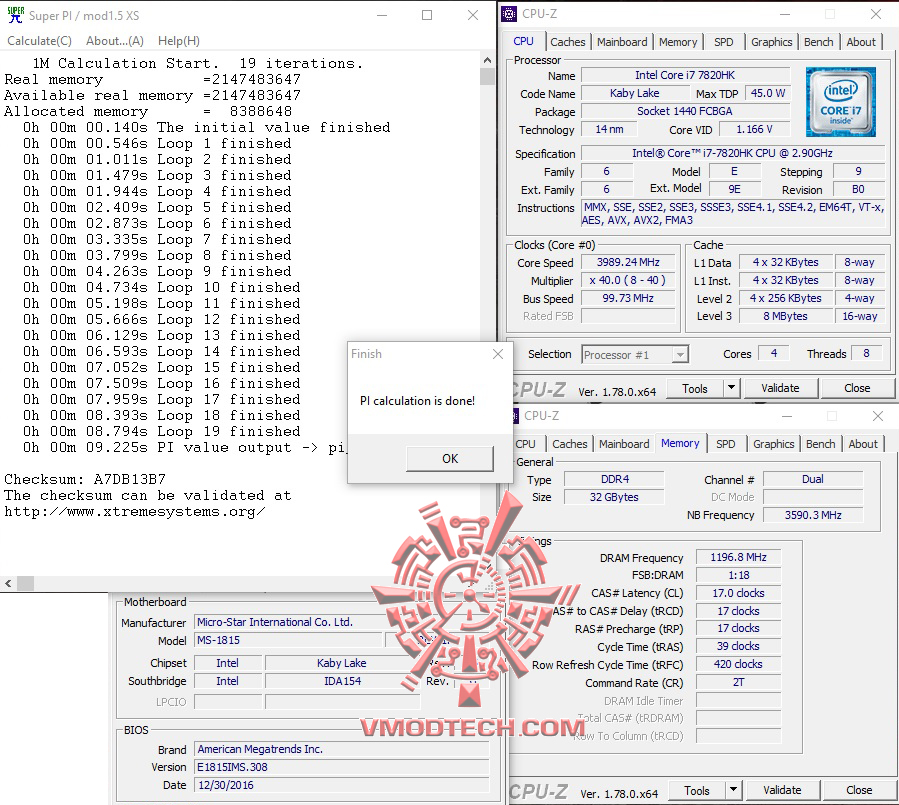Open the About...(A) menu in Super PI

click(x=115, y=41)
